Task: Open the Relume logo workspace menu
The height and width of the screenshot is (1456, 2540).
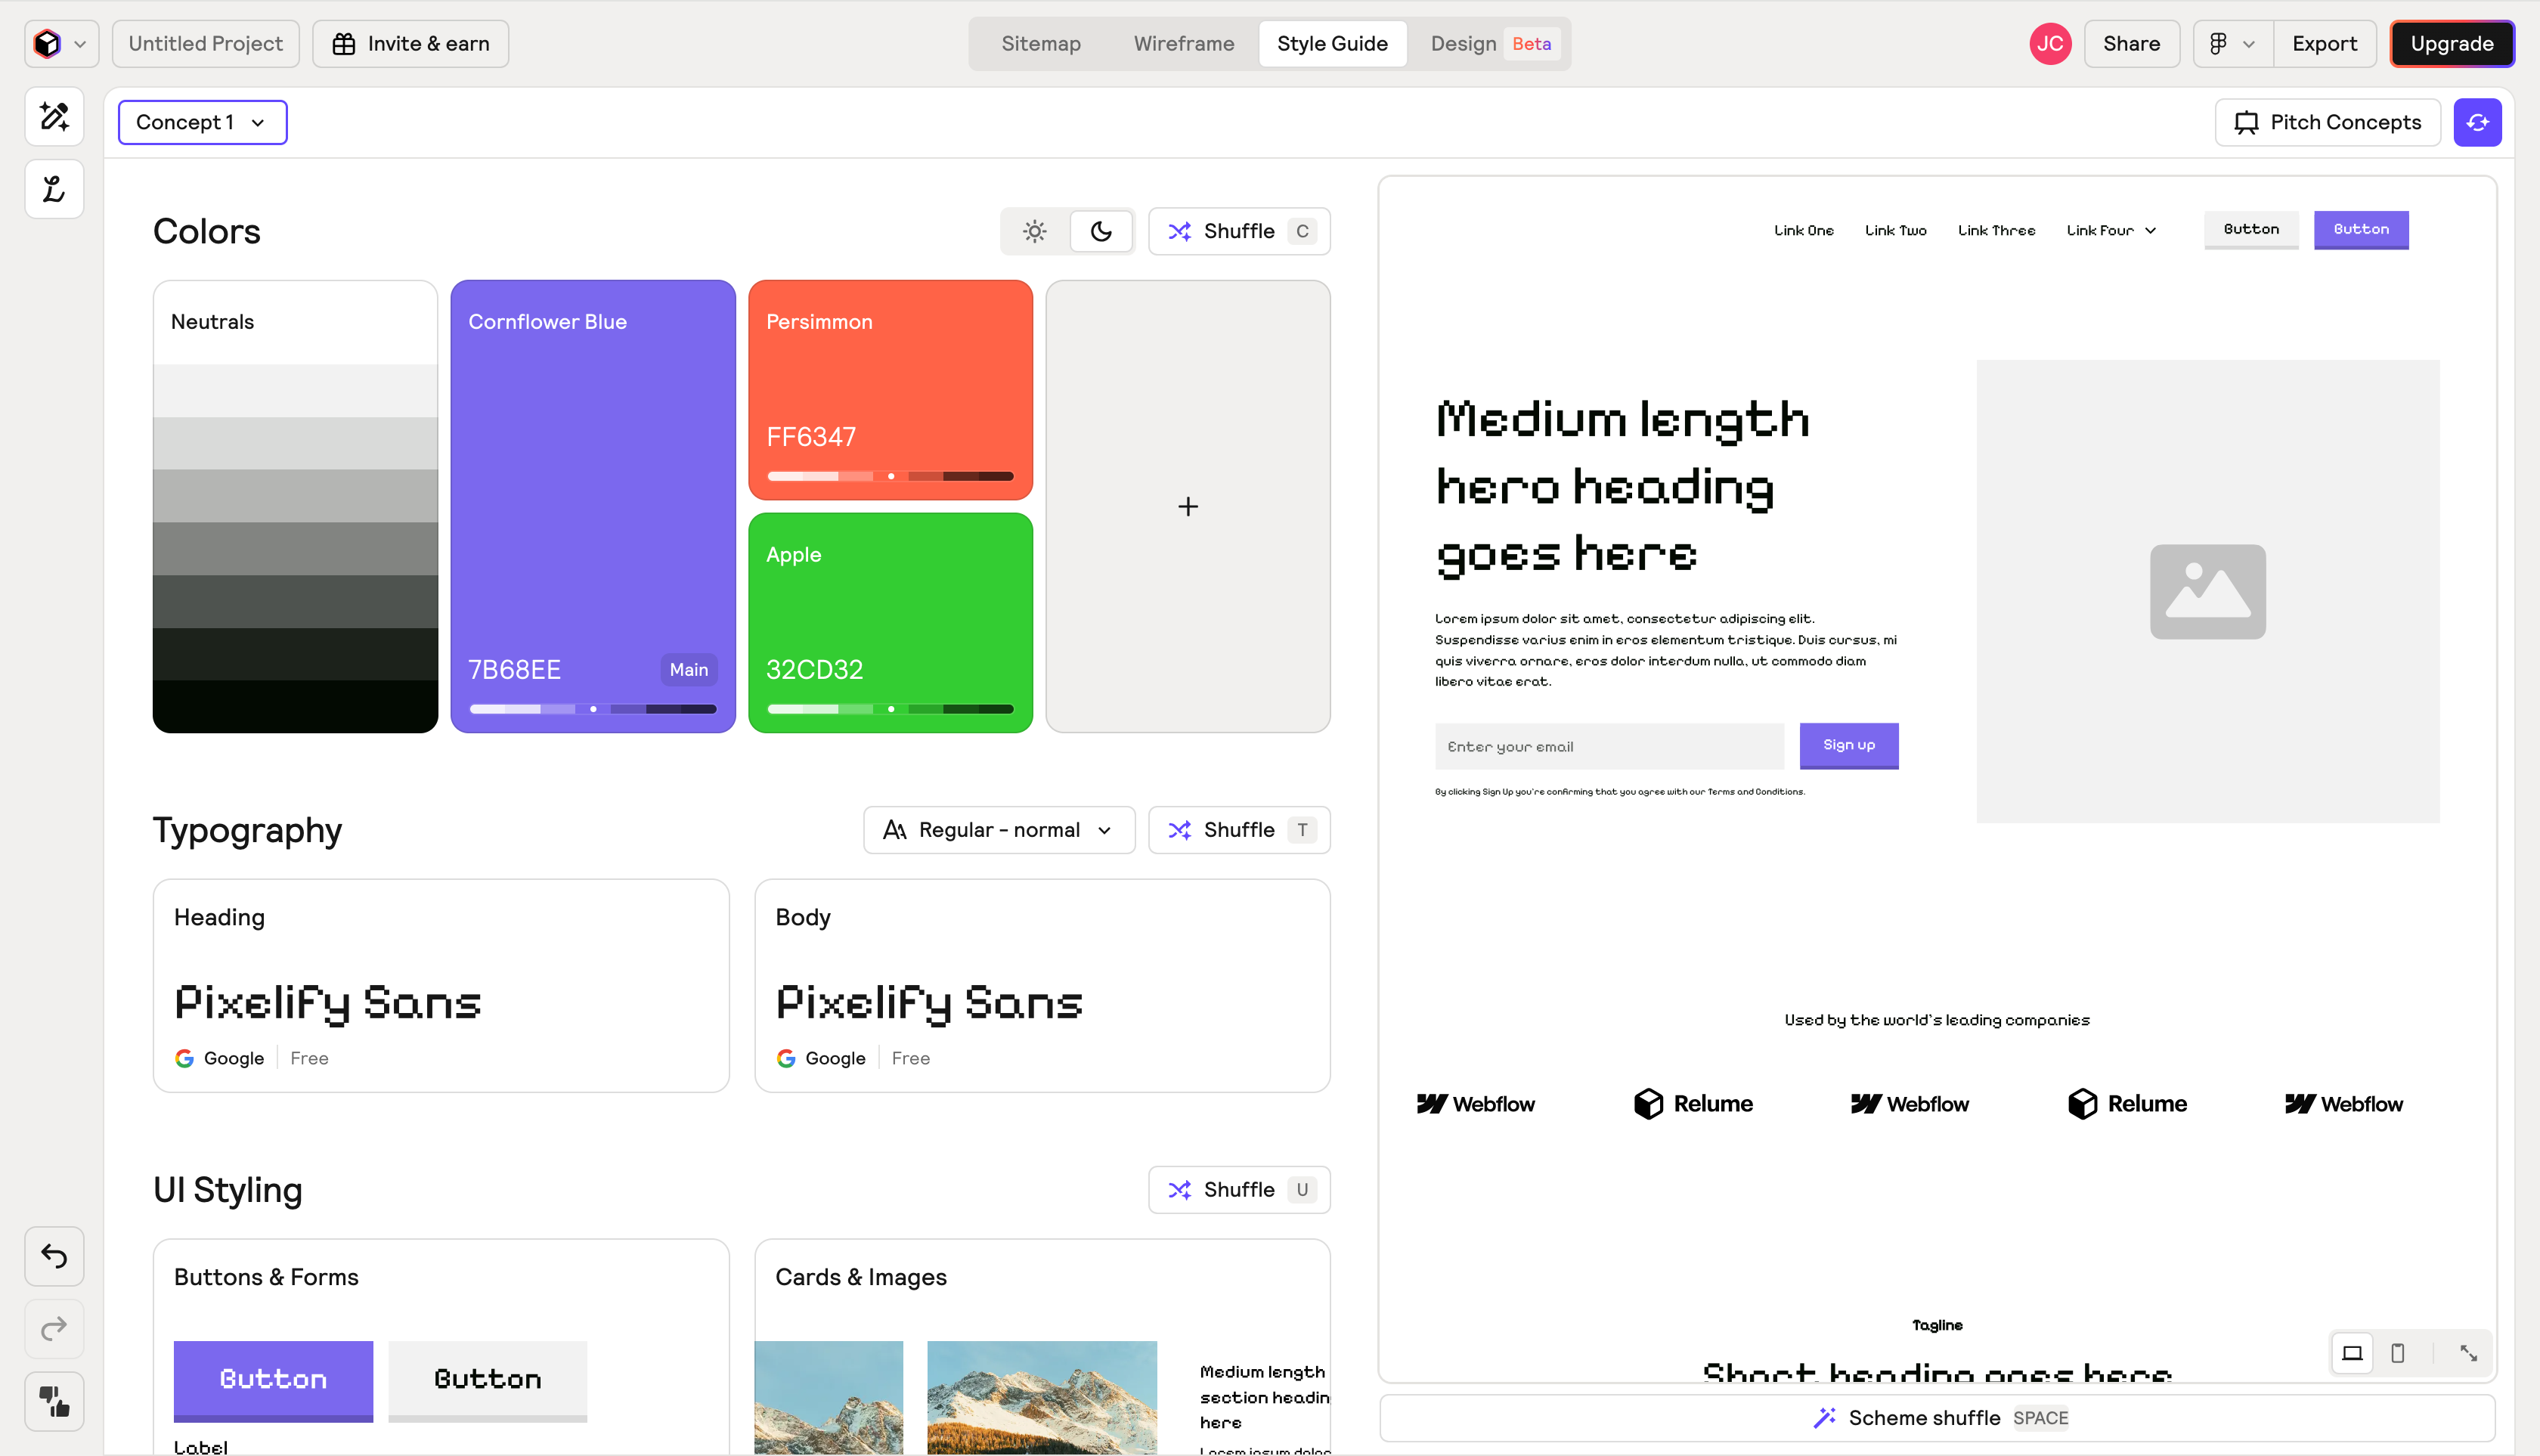Action: coord(61,44)
